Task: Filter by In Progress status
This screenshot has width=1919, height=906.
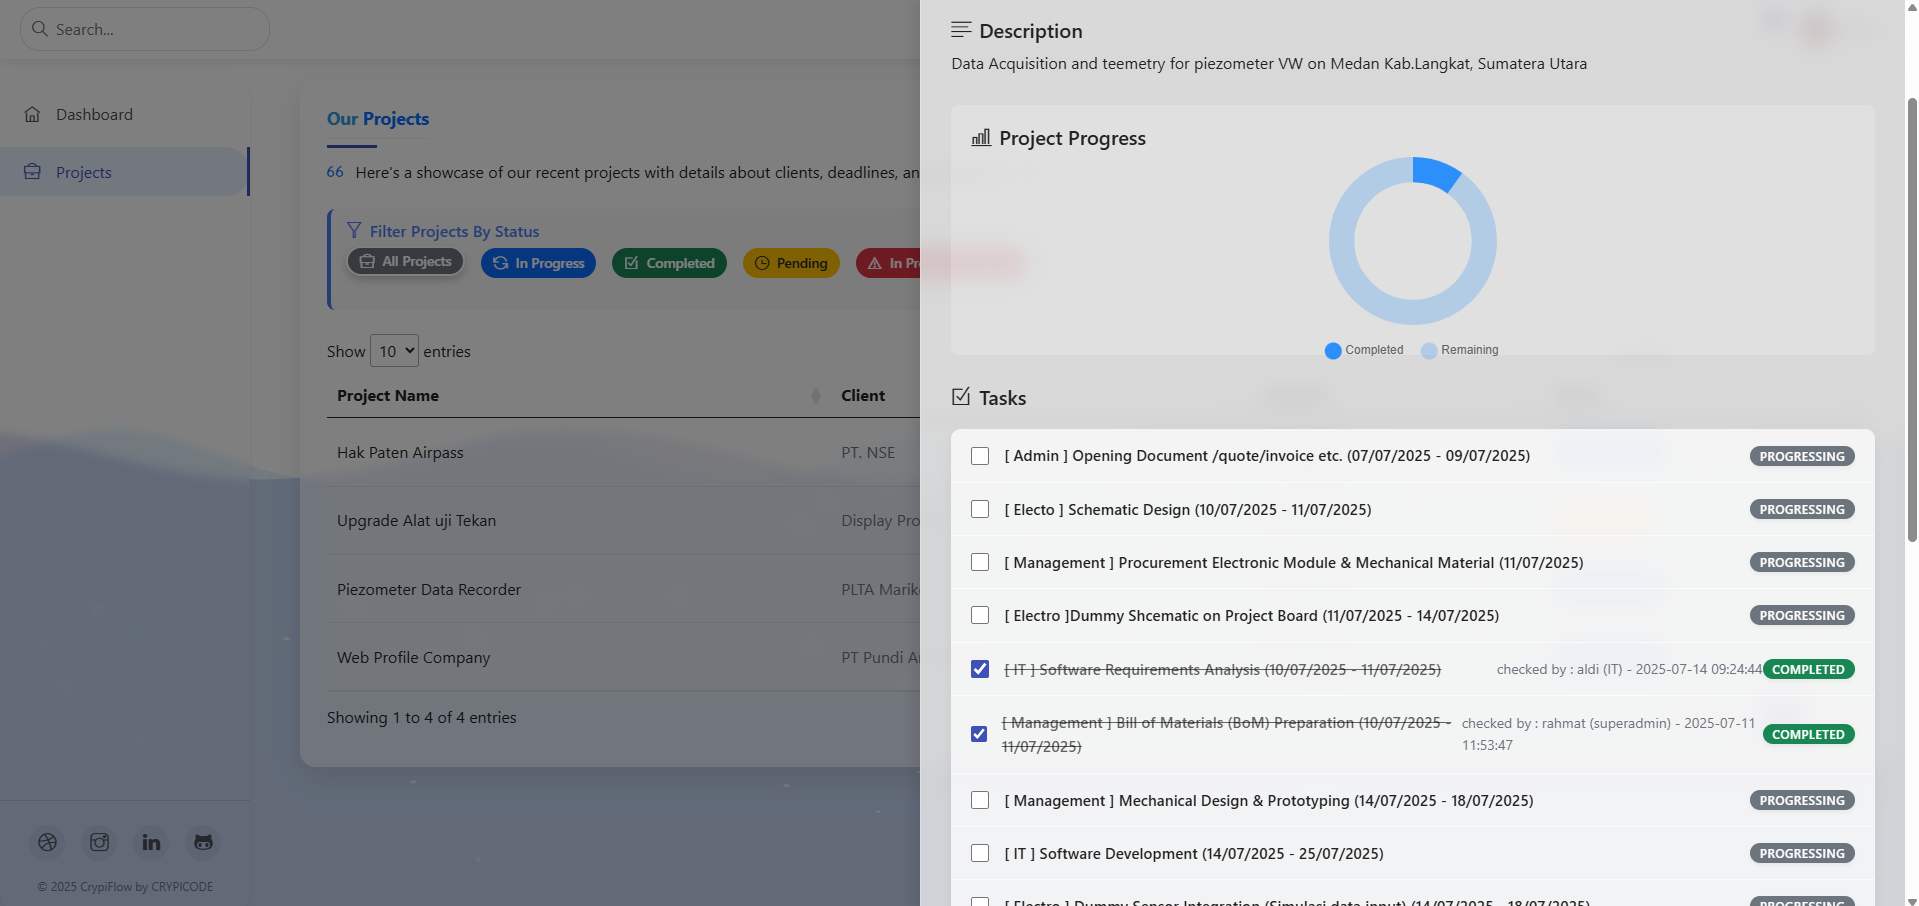Action: tap(538, 263)
